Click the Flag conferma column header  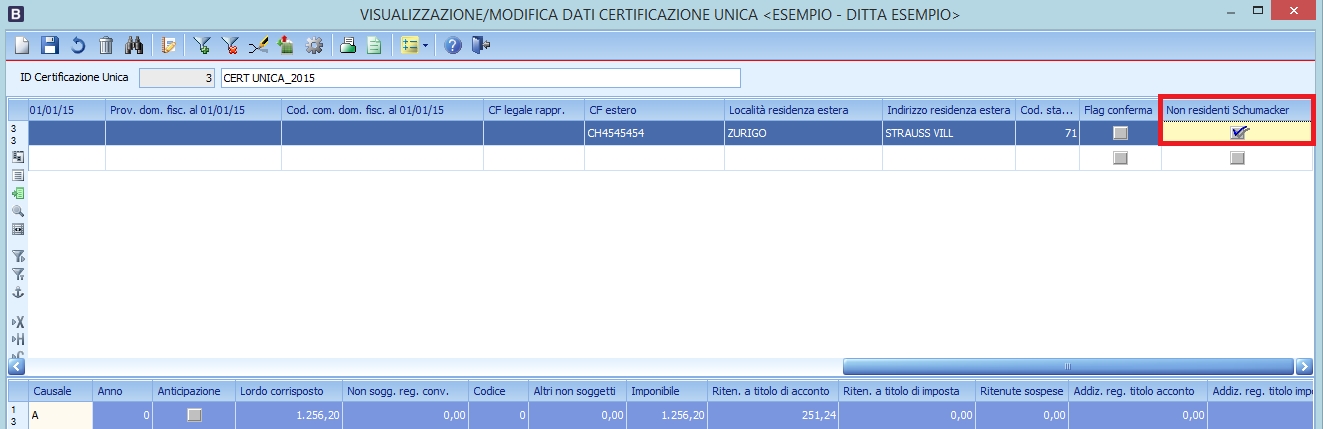pyautogui.click(x=1120, y=109)
